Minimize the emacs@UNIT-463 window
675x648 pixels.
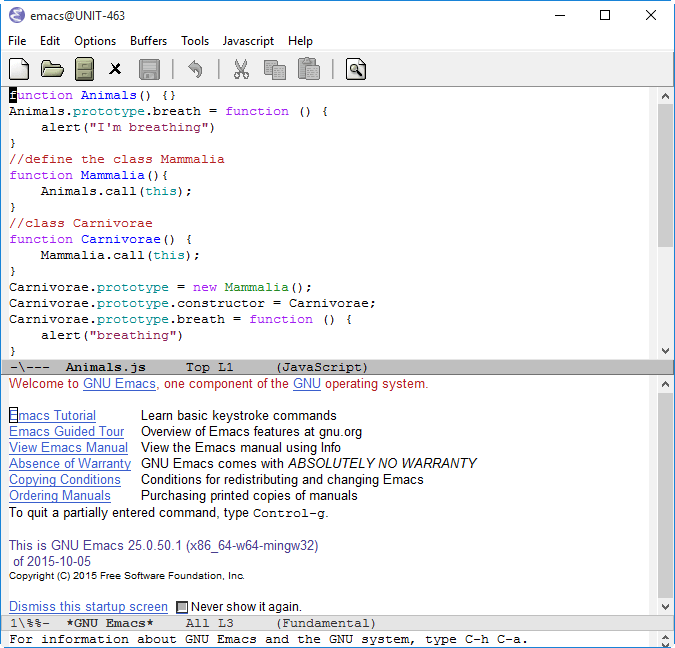click(x=560, y=16)
